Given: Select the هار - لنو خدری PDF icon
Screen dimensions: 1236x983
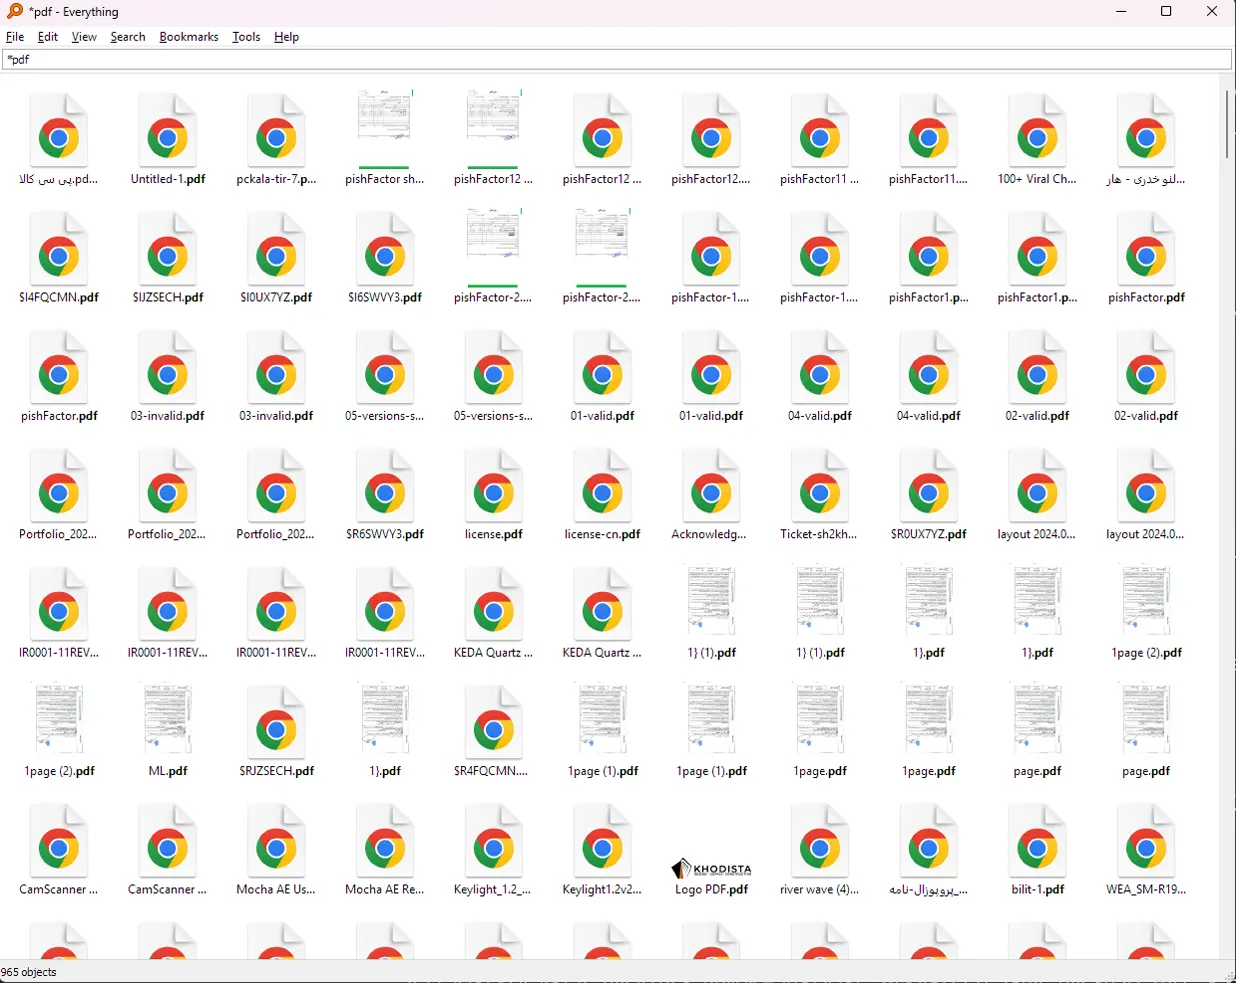Looking at the screenshot, I should click(1146, 130).
